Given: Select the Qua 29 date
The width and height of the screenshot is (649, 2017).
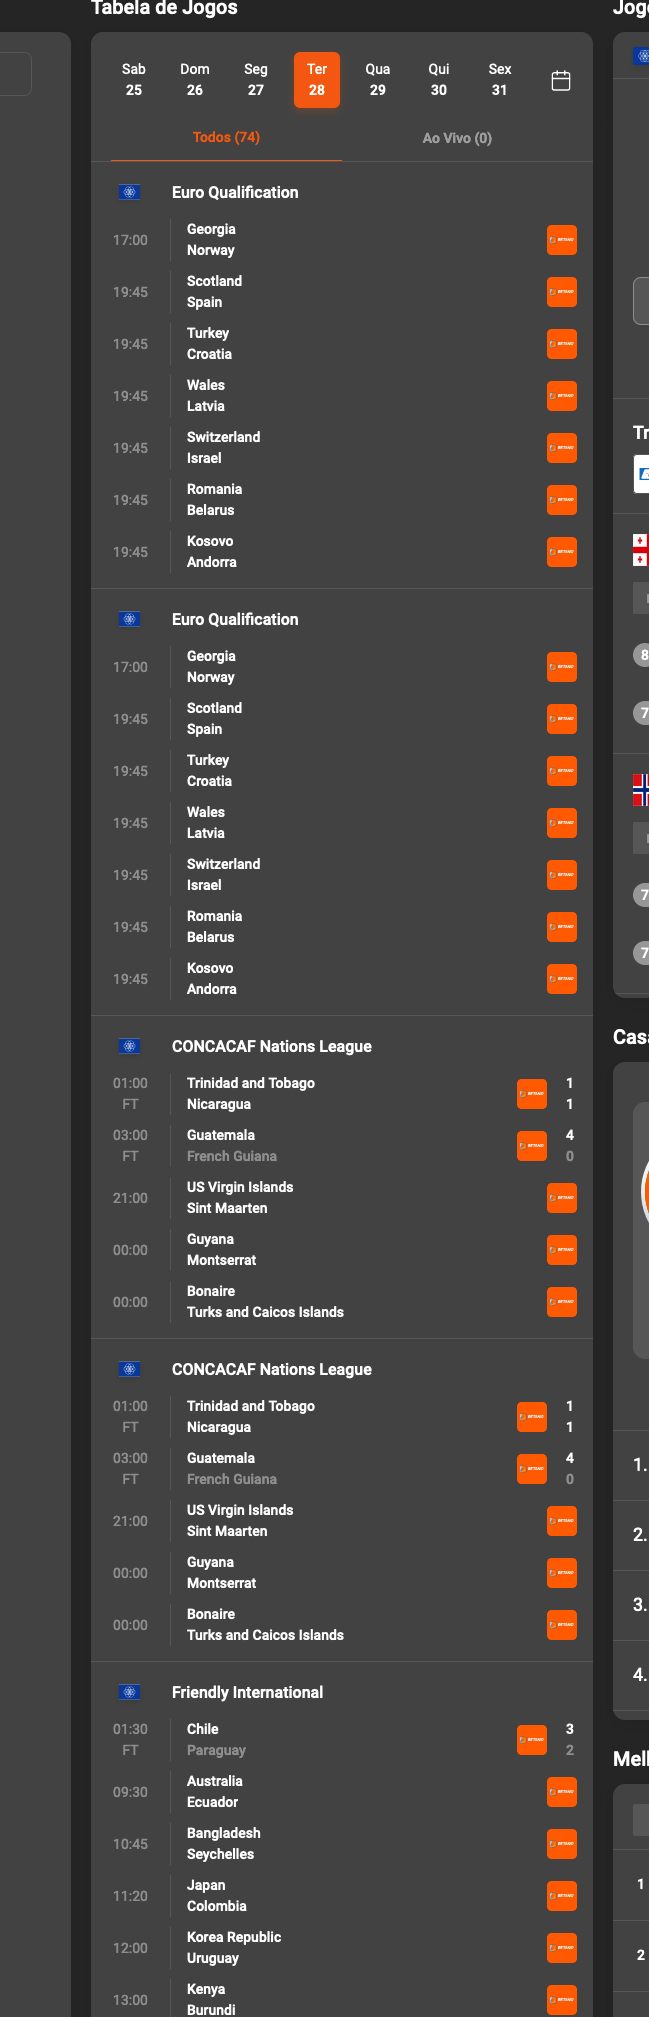Looking at the screenshot, I should [x=377, y=80].
